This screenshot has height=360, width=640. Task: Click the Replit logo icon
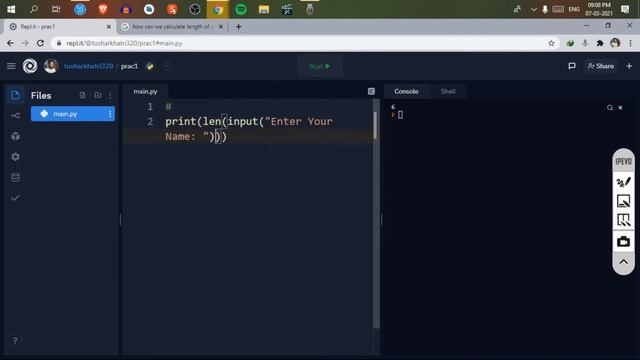coord(30,66)
